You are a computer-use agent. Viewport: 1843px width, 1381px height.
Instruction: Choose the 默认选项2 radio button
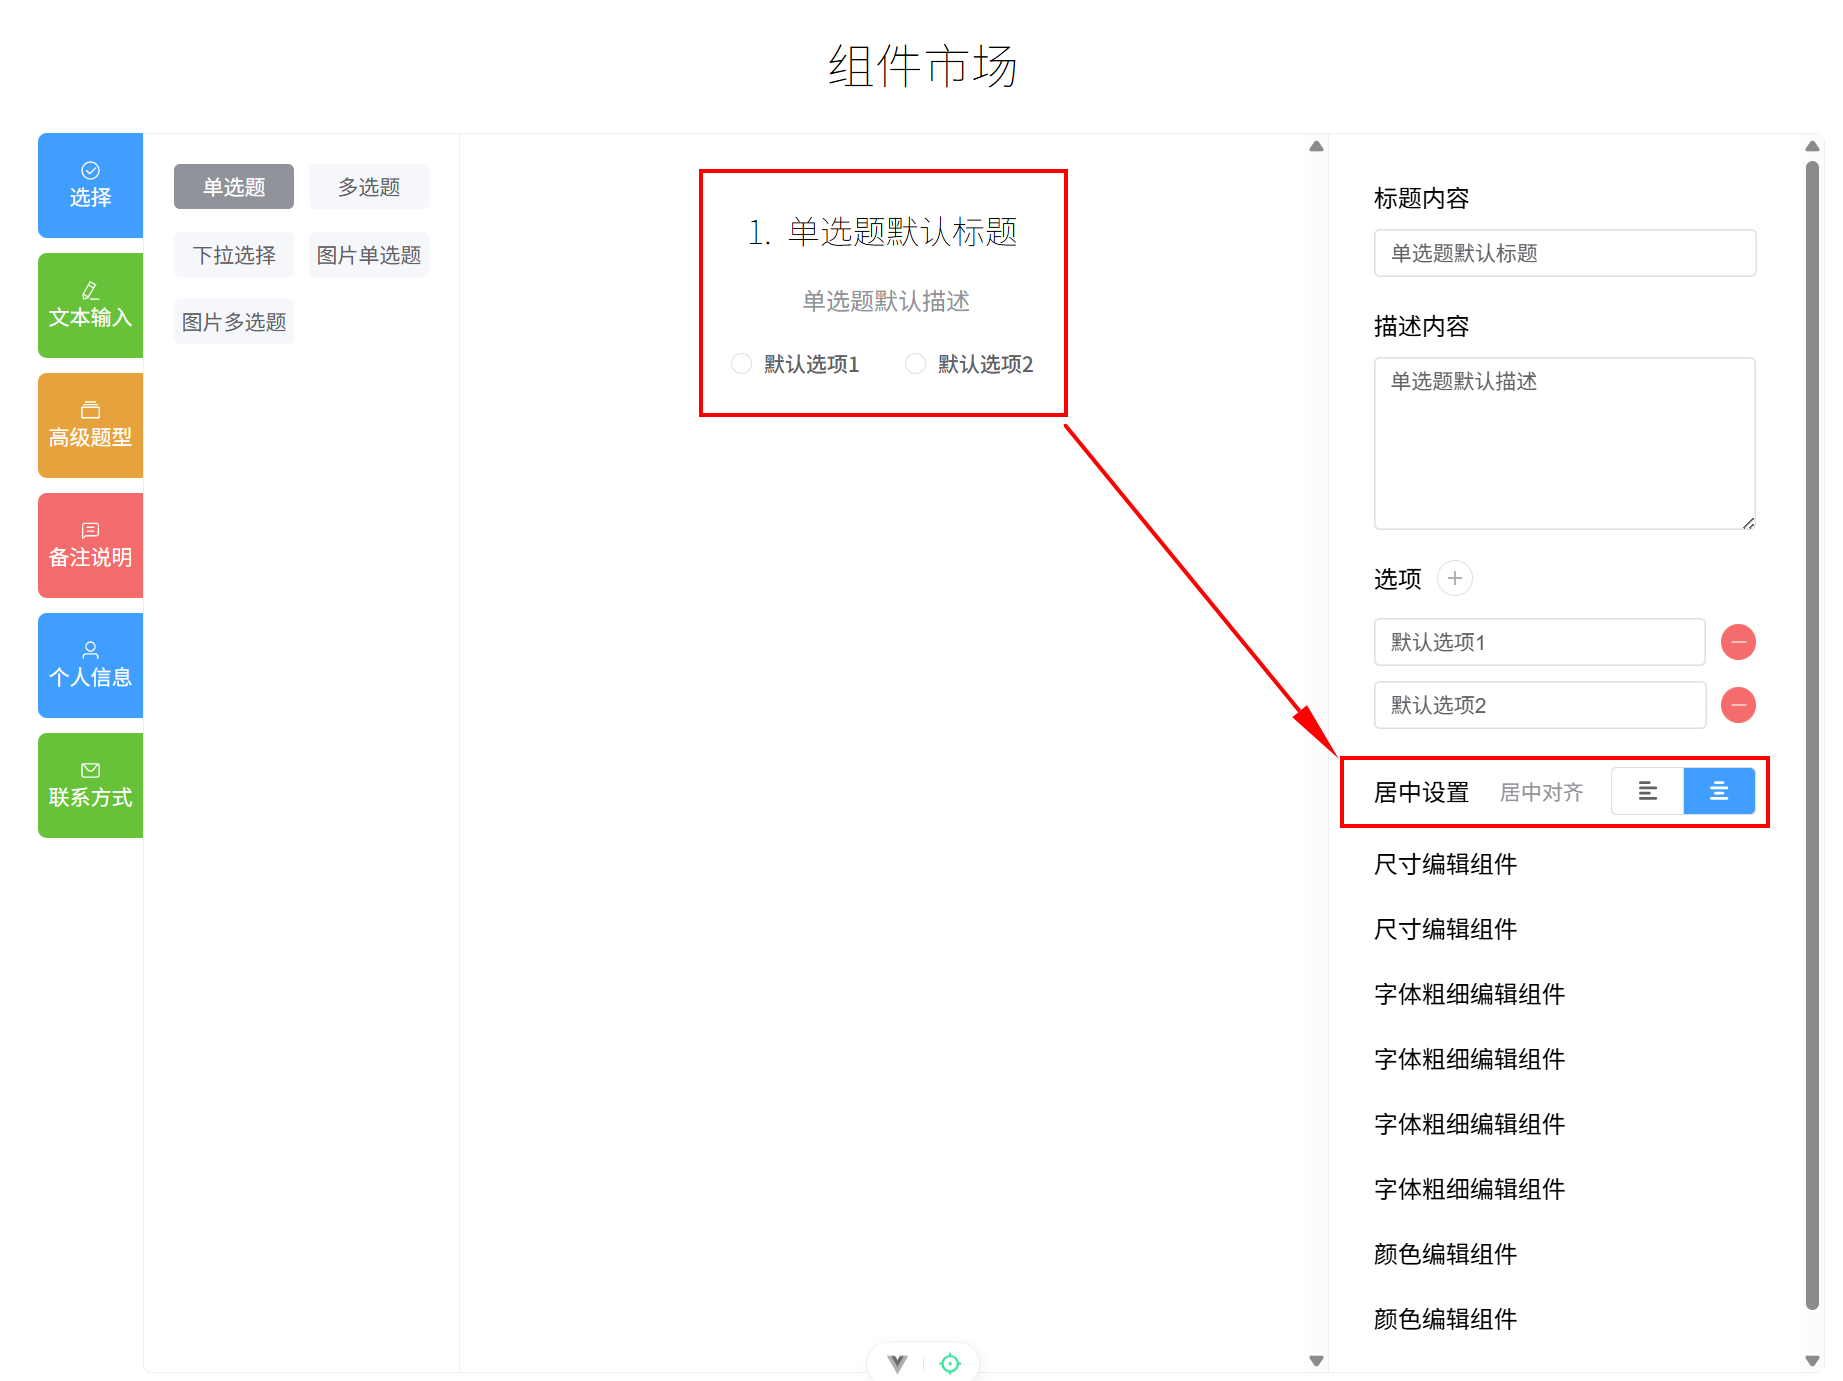[915, 363]
